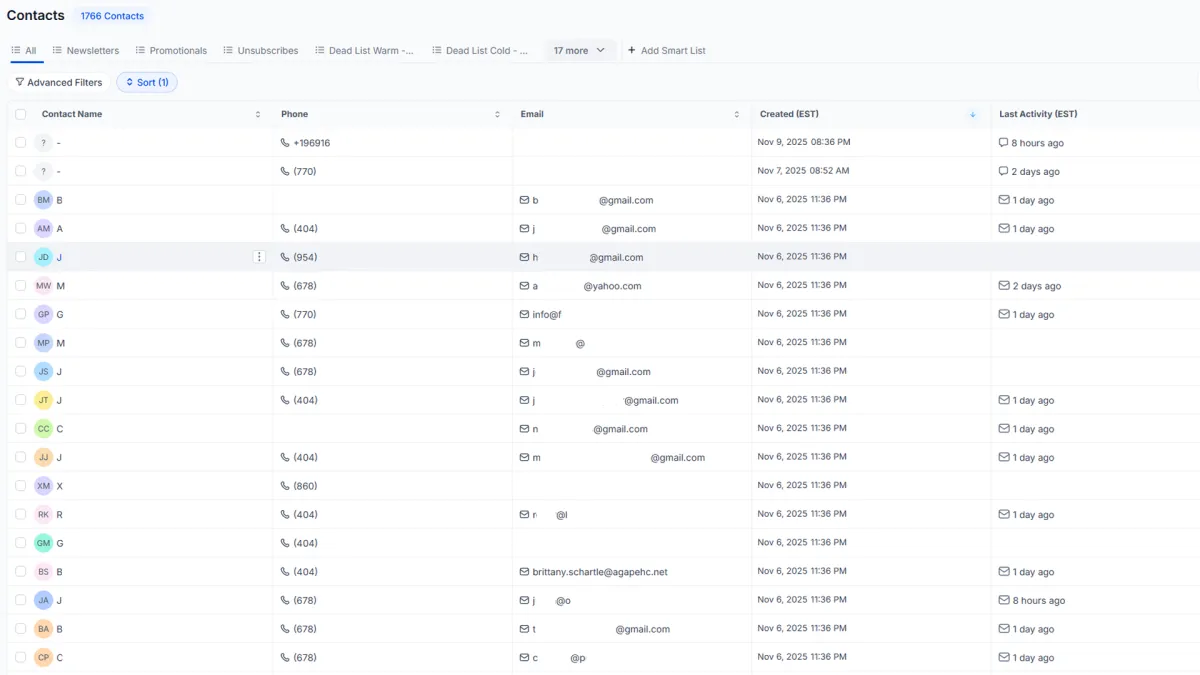
Task: Click email brittany.schartle@agapehc.net
Action: tap(600, 572)
